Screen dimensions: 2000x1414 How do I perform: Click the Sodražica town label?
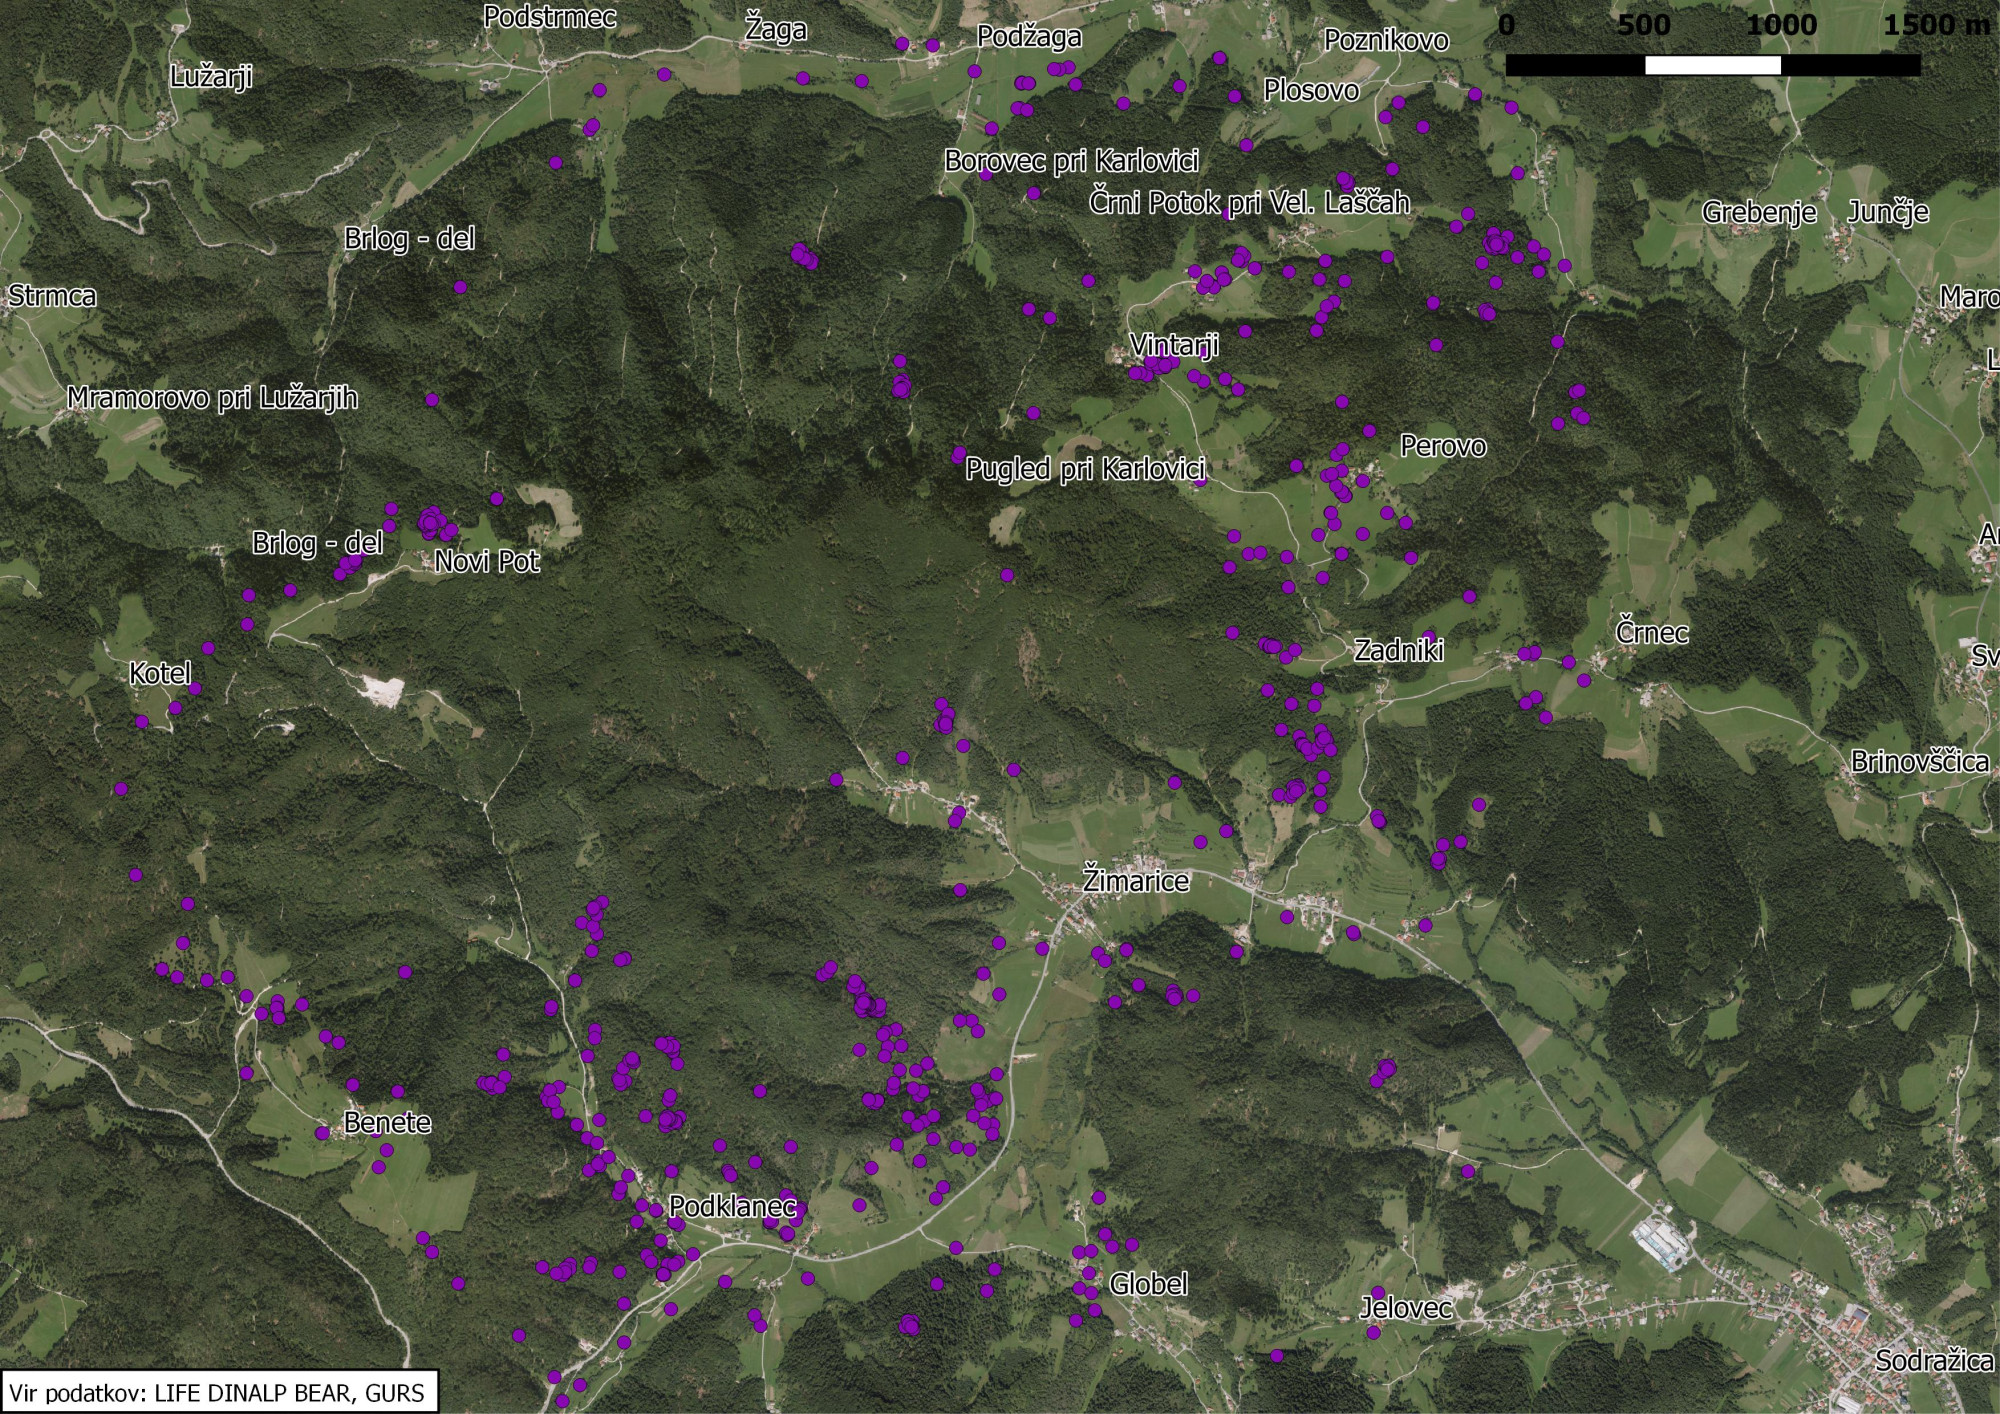tap(1933, 1360)
